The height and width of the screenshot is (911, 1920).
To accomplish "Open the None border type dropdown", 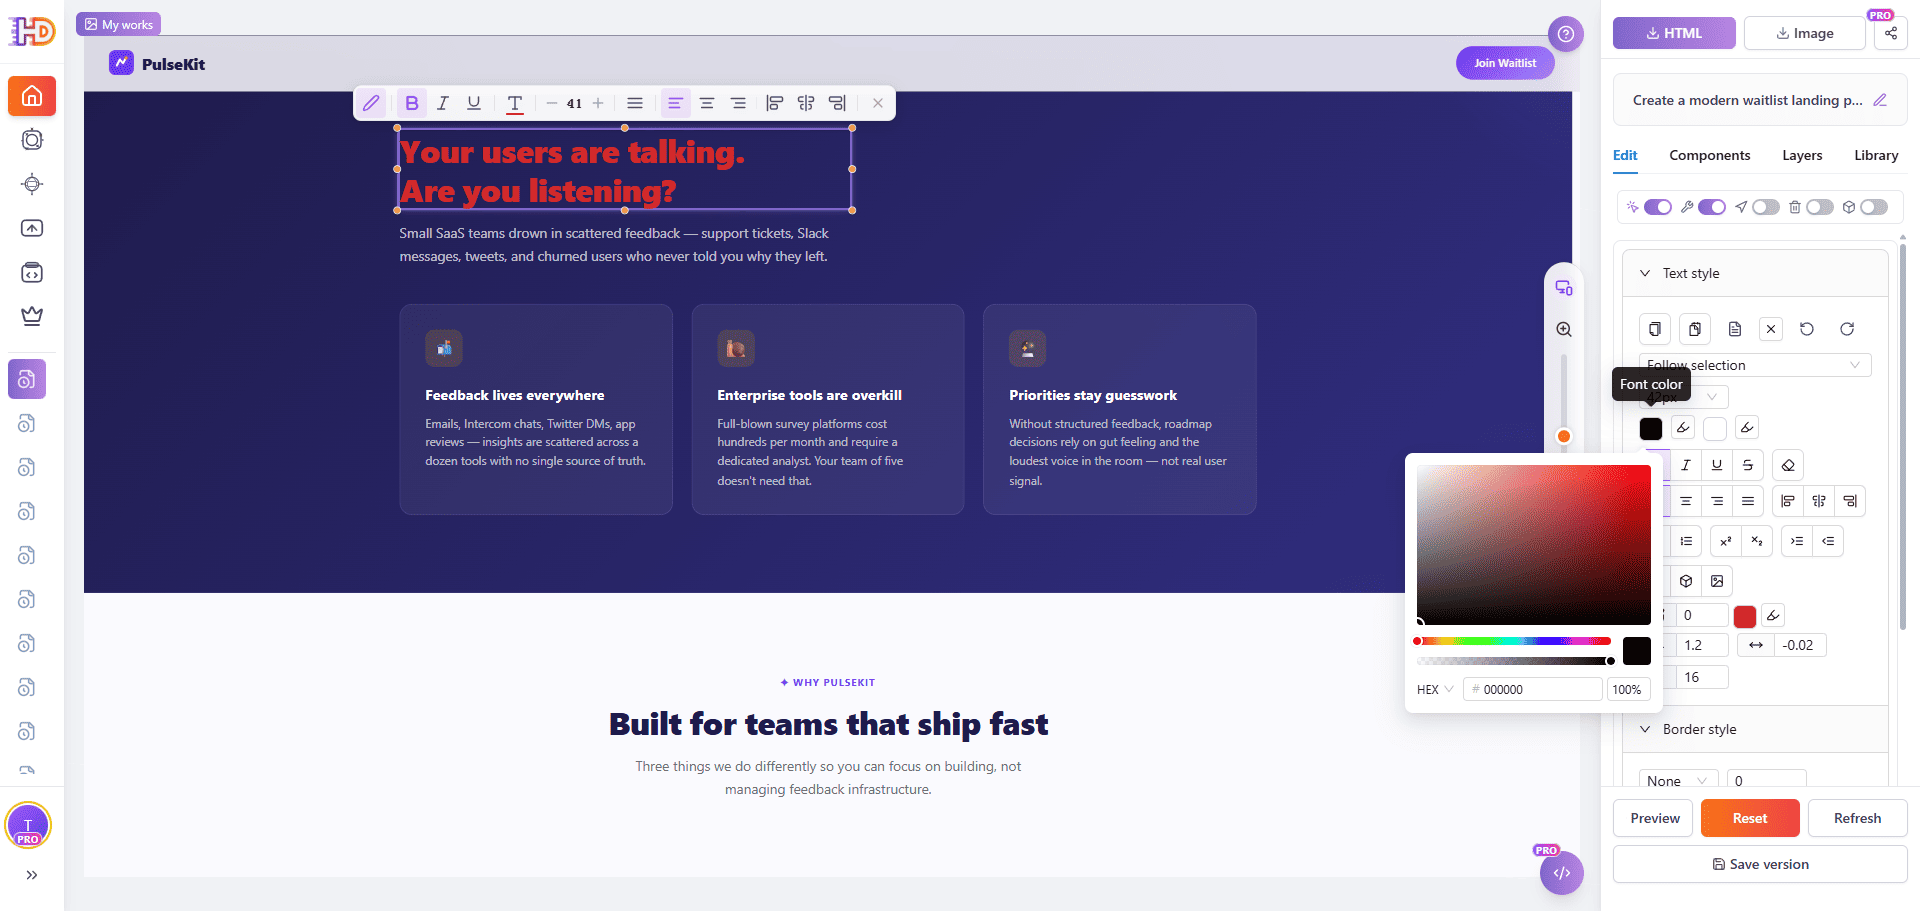I will coord(1678,781).
